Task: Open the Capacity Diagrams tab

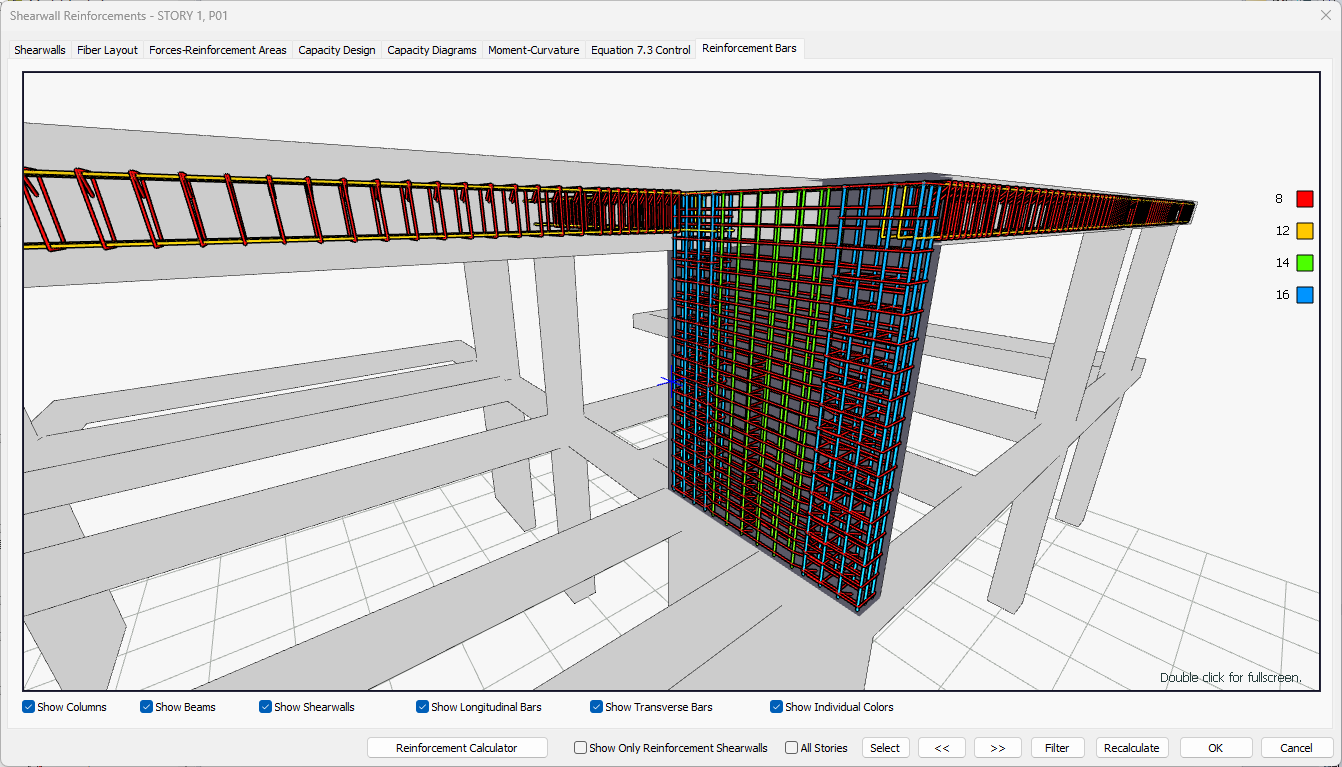Action: 431,50
